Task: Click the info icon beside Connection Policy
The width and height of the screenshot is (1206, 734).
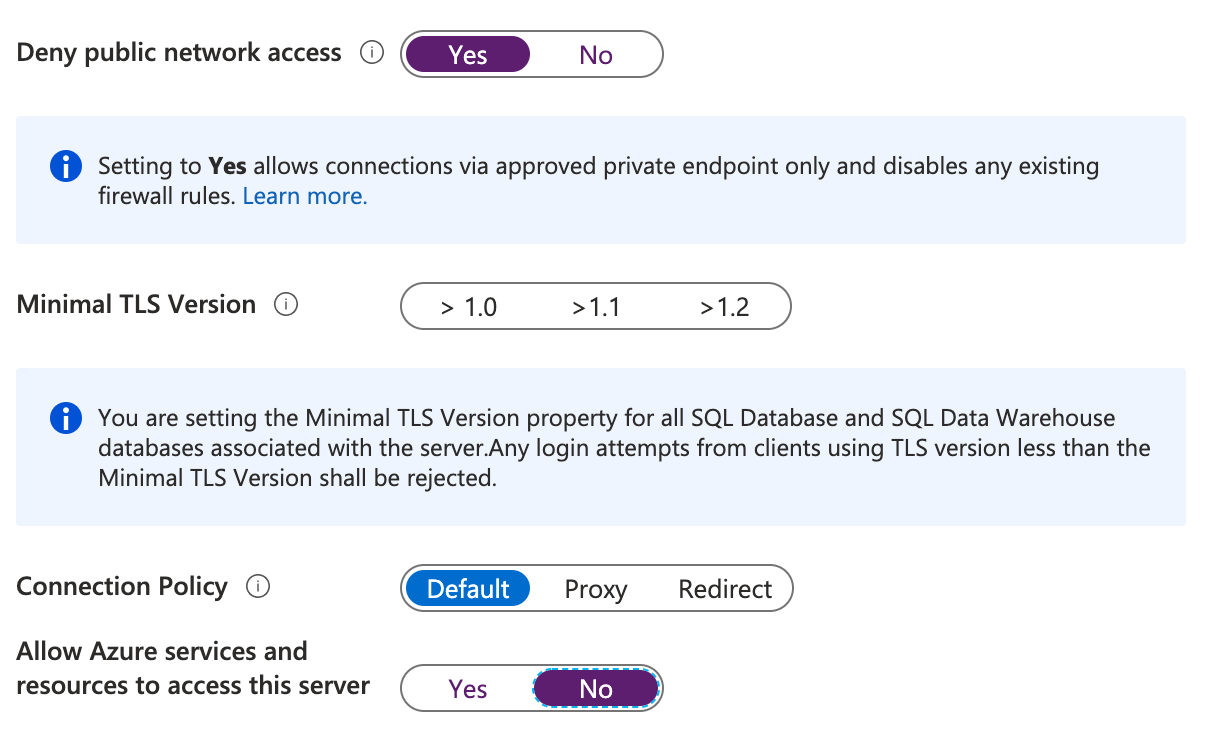Action: tap(257, 587)
